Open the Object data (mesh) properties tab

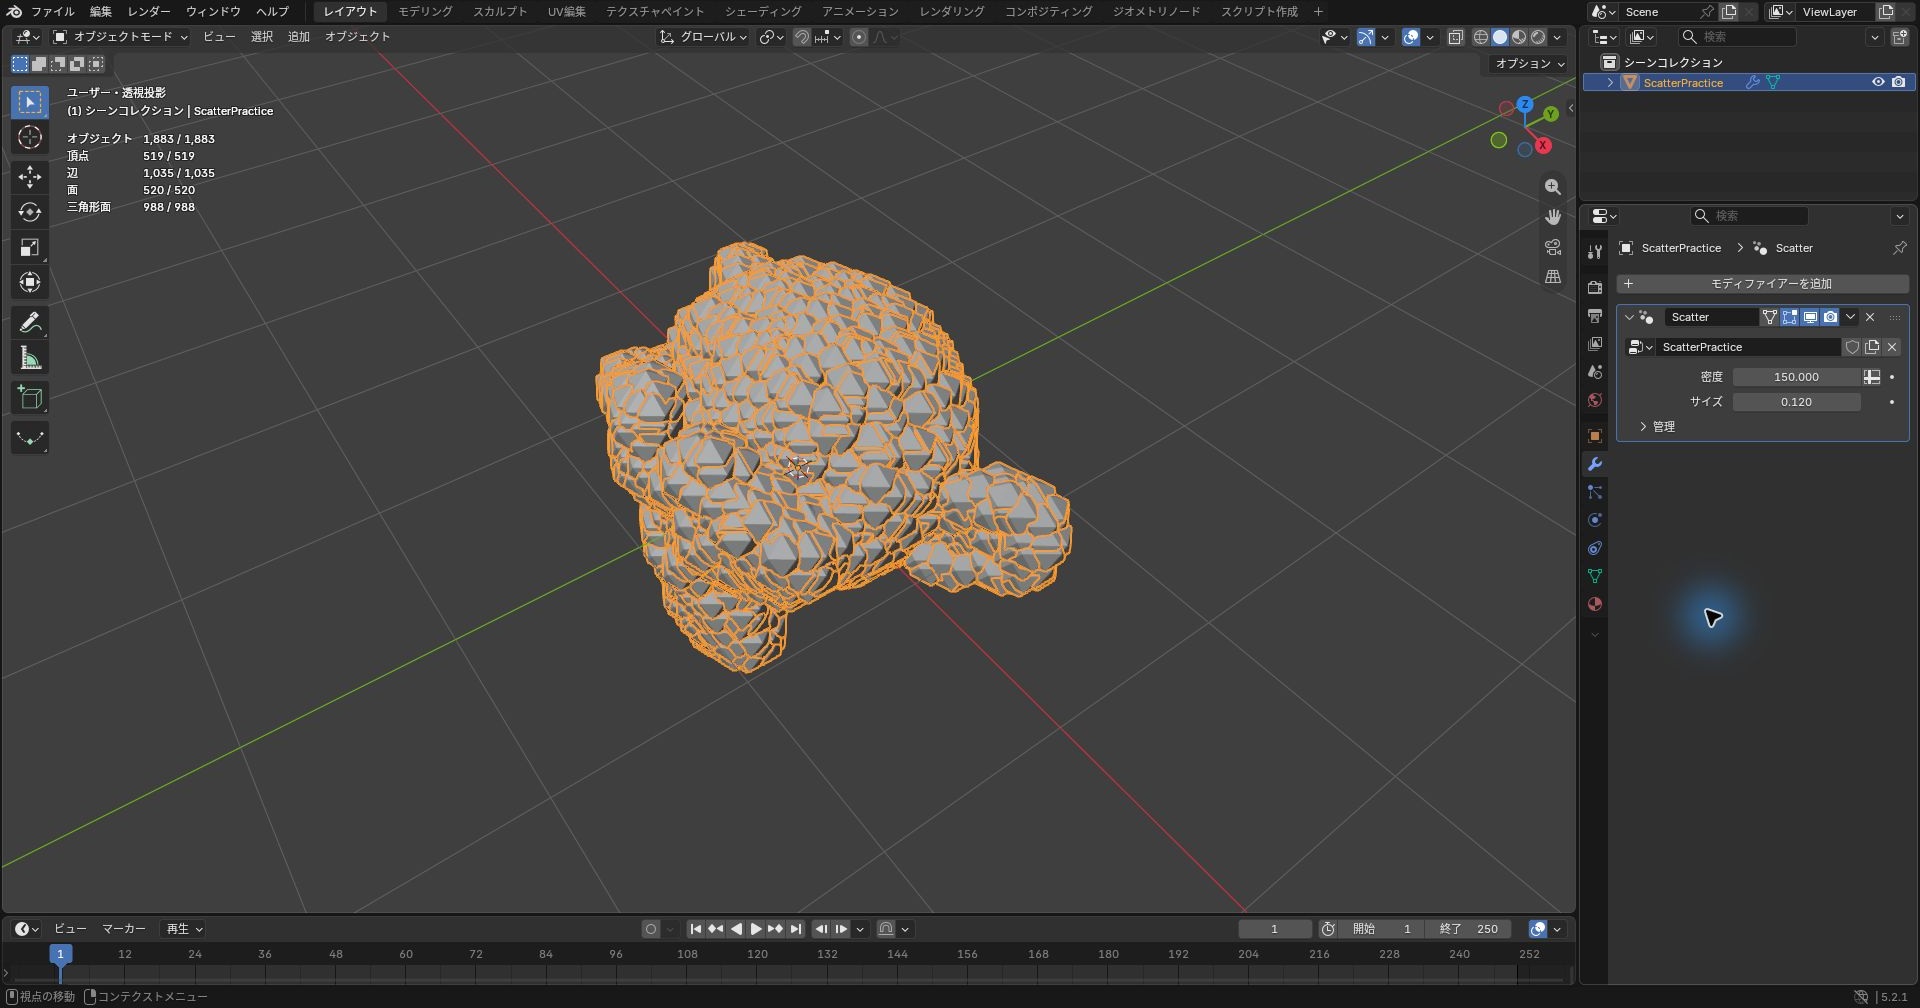click(x=1595, y=576)
